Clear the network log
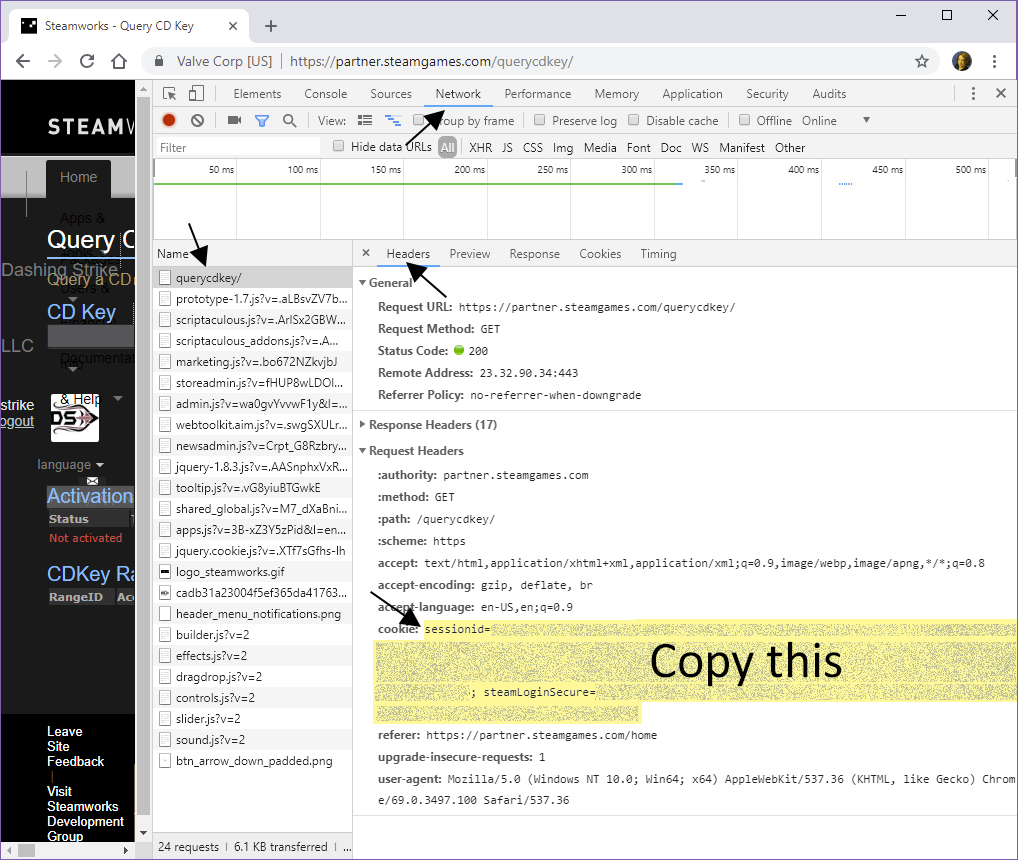 click(x=197, y=120)
